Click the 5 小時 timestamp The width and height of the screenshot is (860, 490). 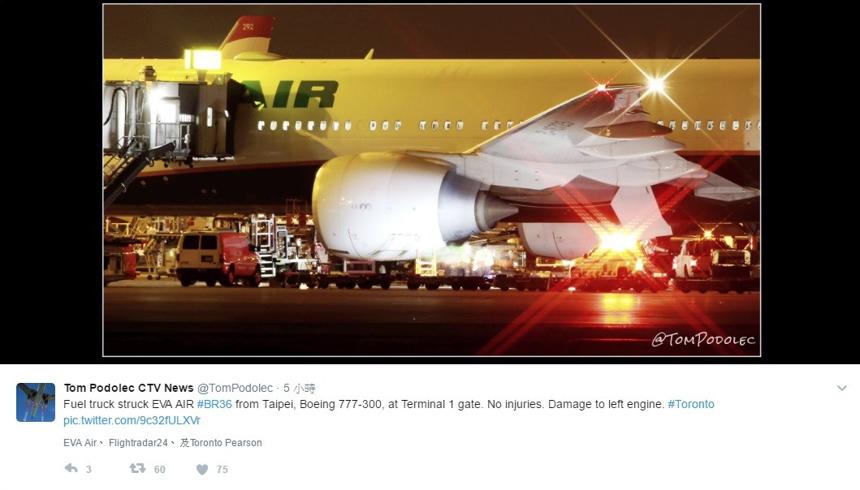tap(299, 388)
